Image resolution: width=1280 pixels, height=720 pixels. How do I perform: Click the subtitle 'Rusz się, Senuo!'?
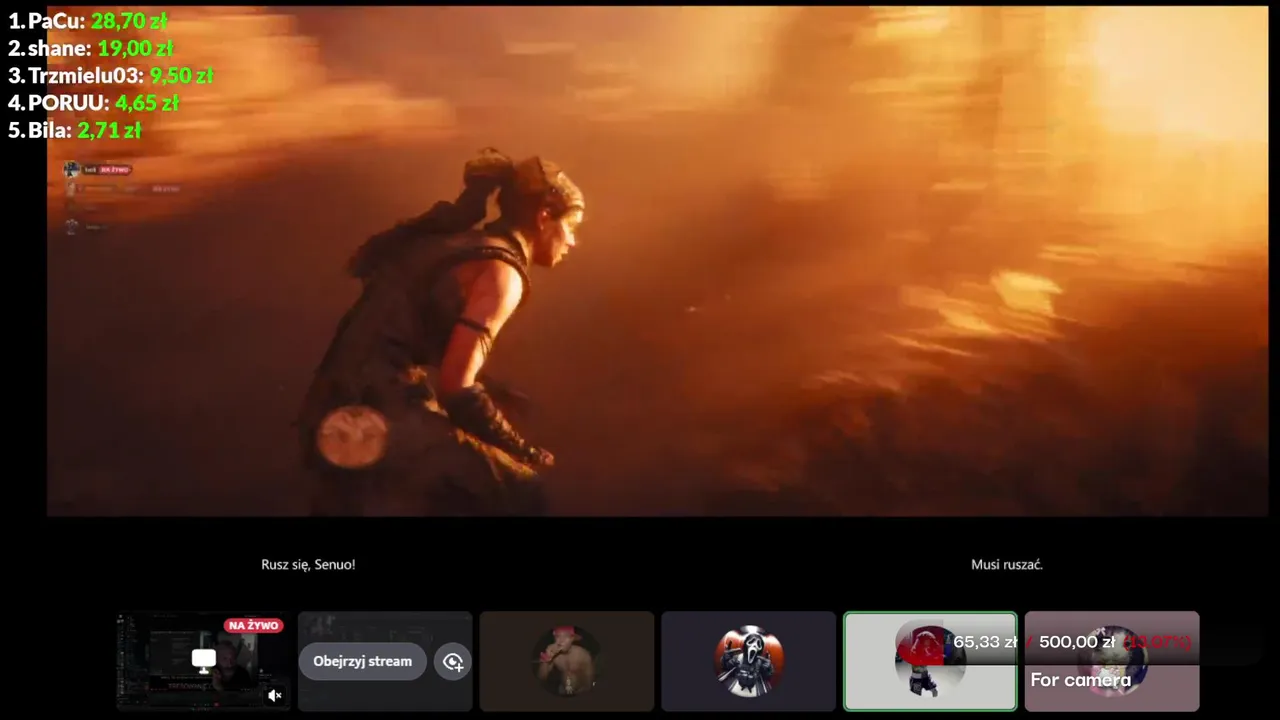click(x=308, y=564)
